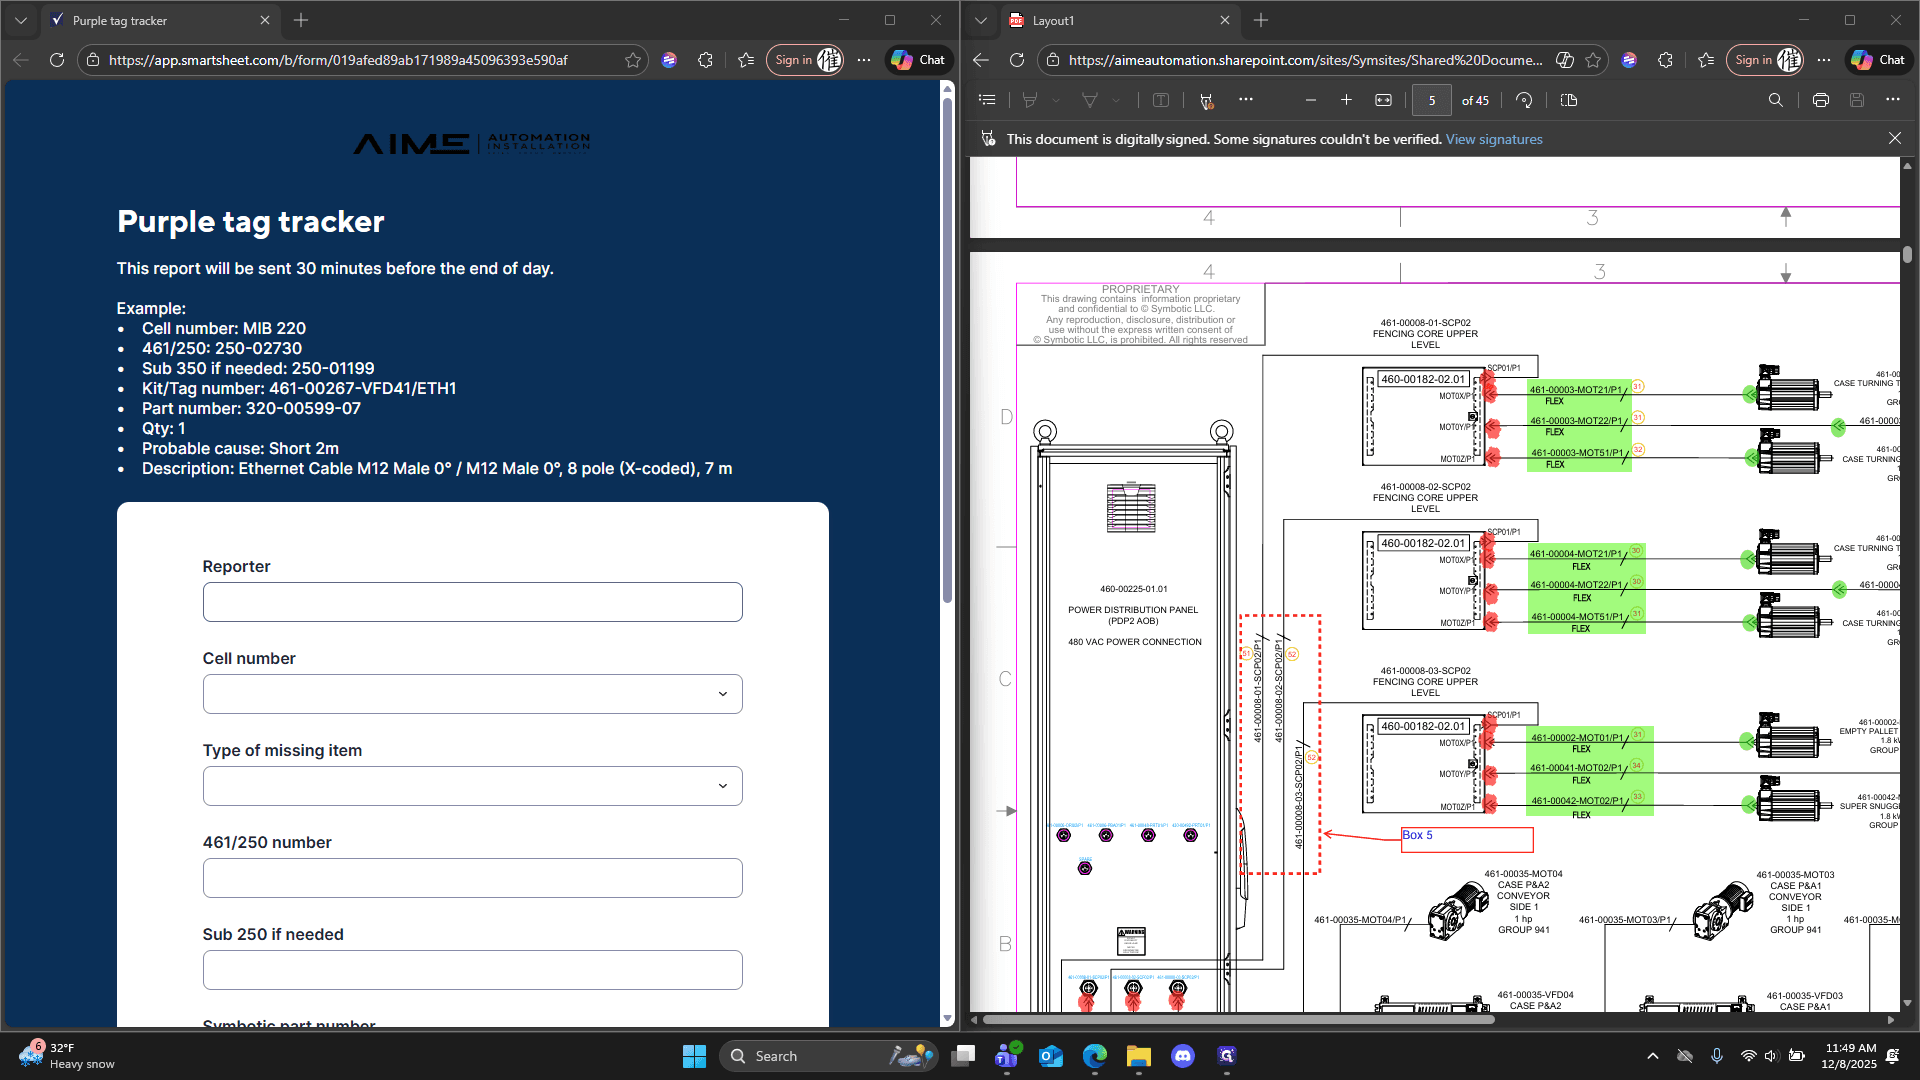Image resolution: width=1920 pixels, height=1080 pixels.
Task: Expand the Type of missing item dropdown
Action: click(x=472, y=786)
